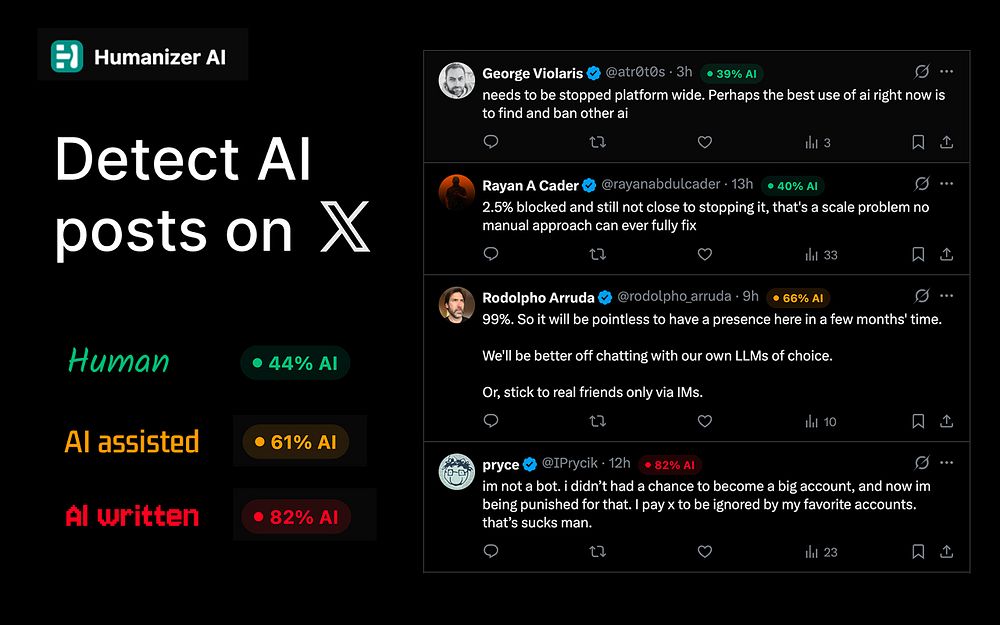Viewport: 1000px width, 625px height.
Task: Open @rayanabdulcader profile handle
Action: point(661,184)
